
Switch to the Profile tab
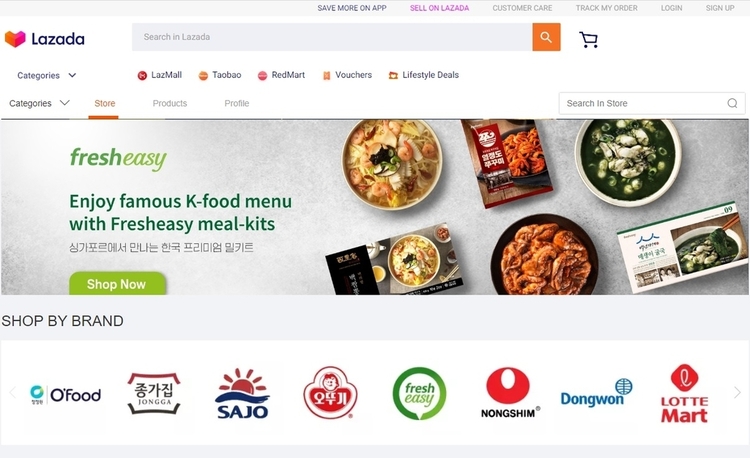pyautogui.click(x=237, y=103)
